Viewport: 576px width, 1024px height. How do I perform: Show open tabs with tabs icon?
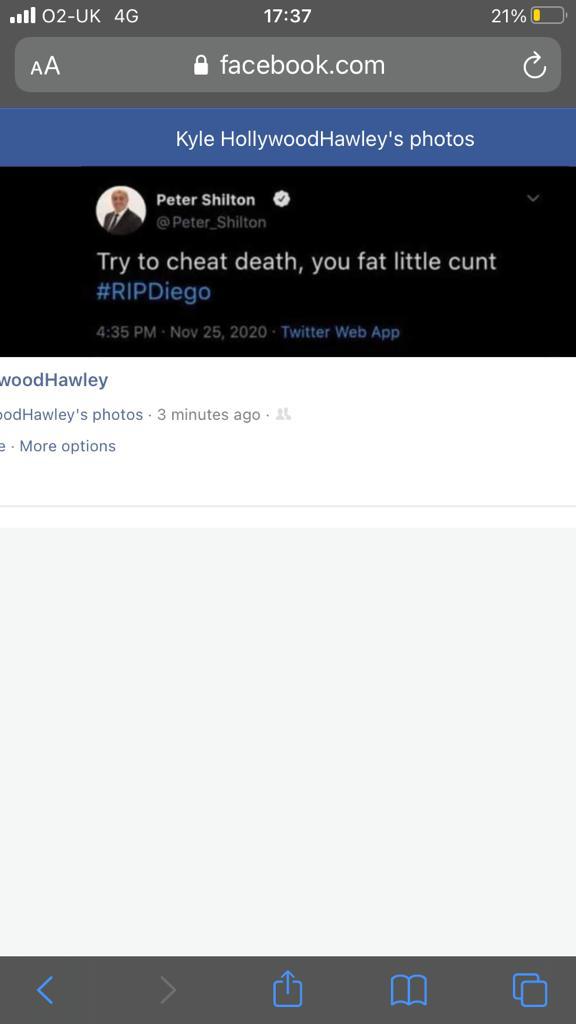pos(530,990)
